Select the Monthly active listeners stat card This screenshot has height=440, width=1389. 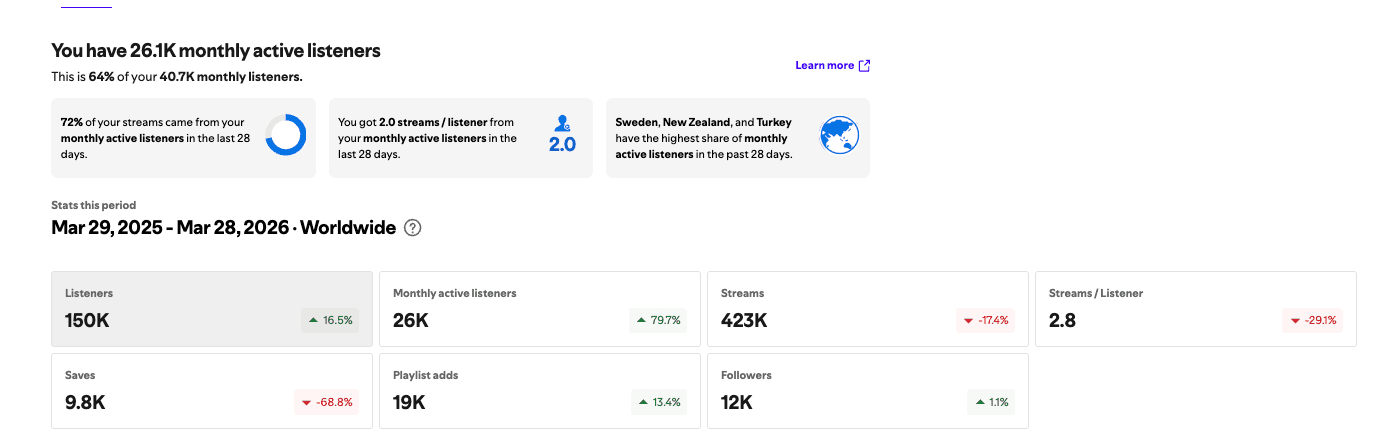tap(540, 309)
